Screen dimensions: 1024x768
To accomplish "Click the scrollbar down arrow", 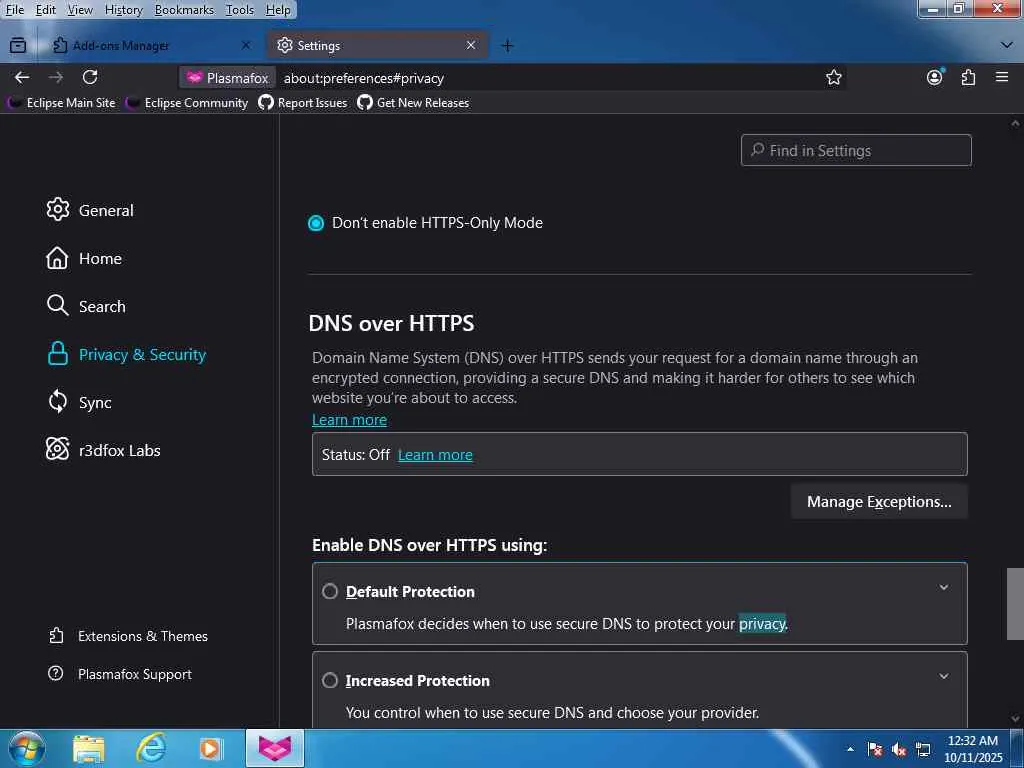I will point(1015,719).
